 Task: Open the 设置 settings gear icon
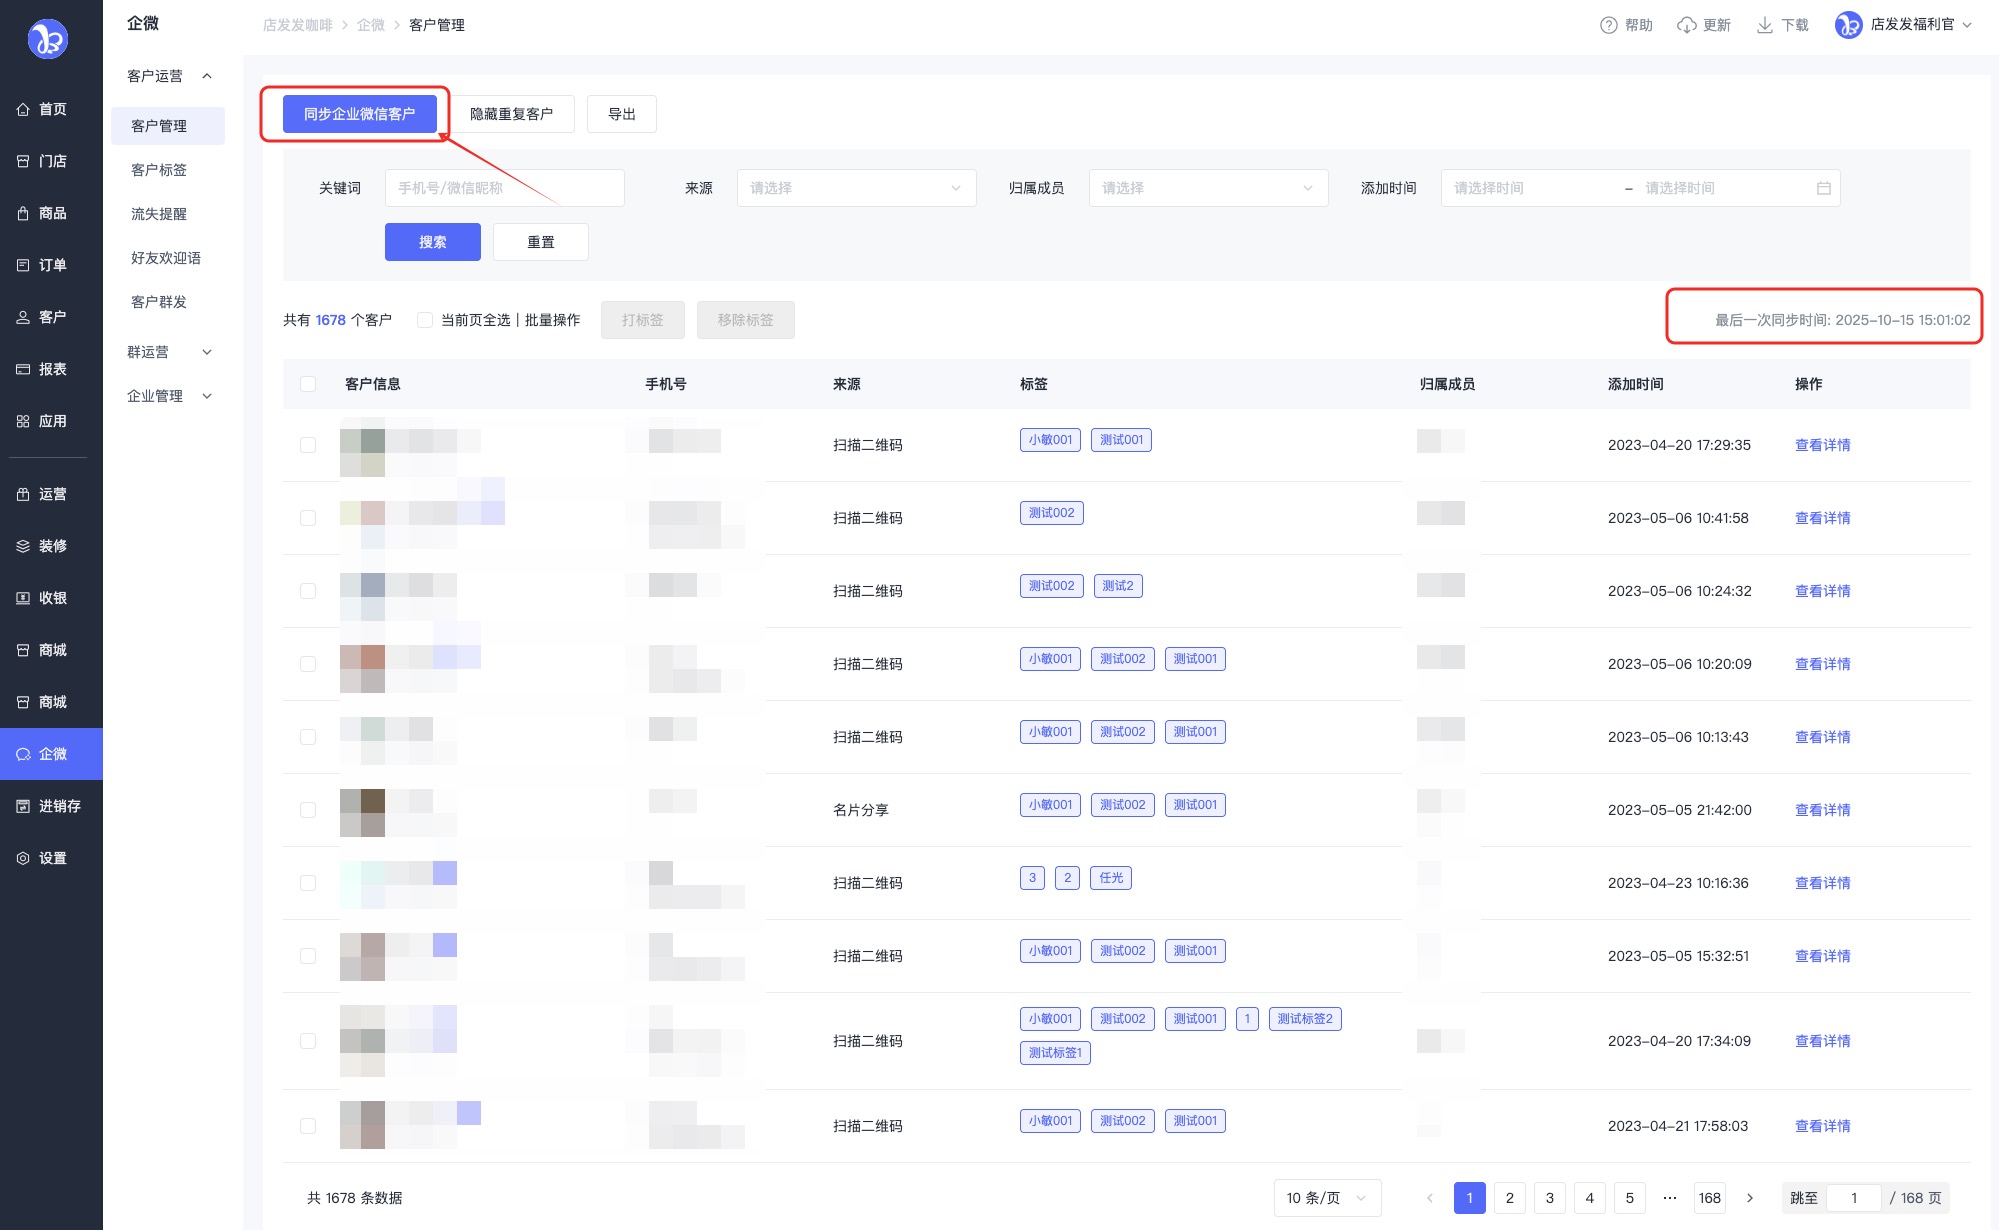23,859
